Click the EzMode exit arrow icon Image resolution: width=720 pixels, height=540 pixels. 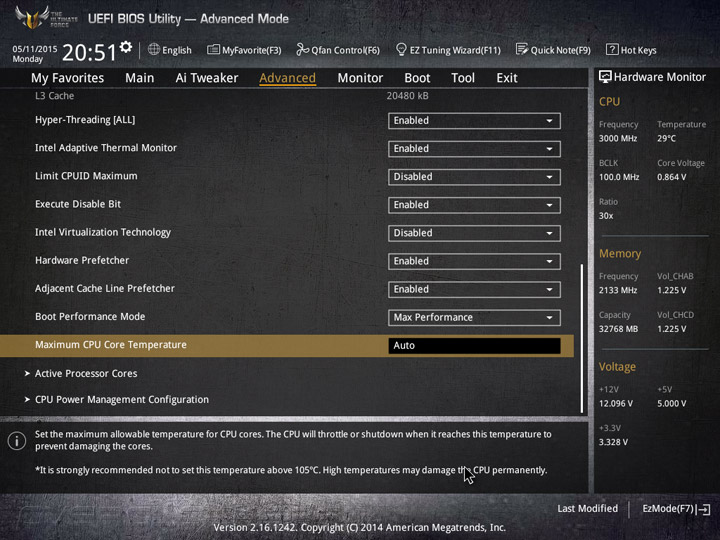click(703, 509)
